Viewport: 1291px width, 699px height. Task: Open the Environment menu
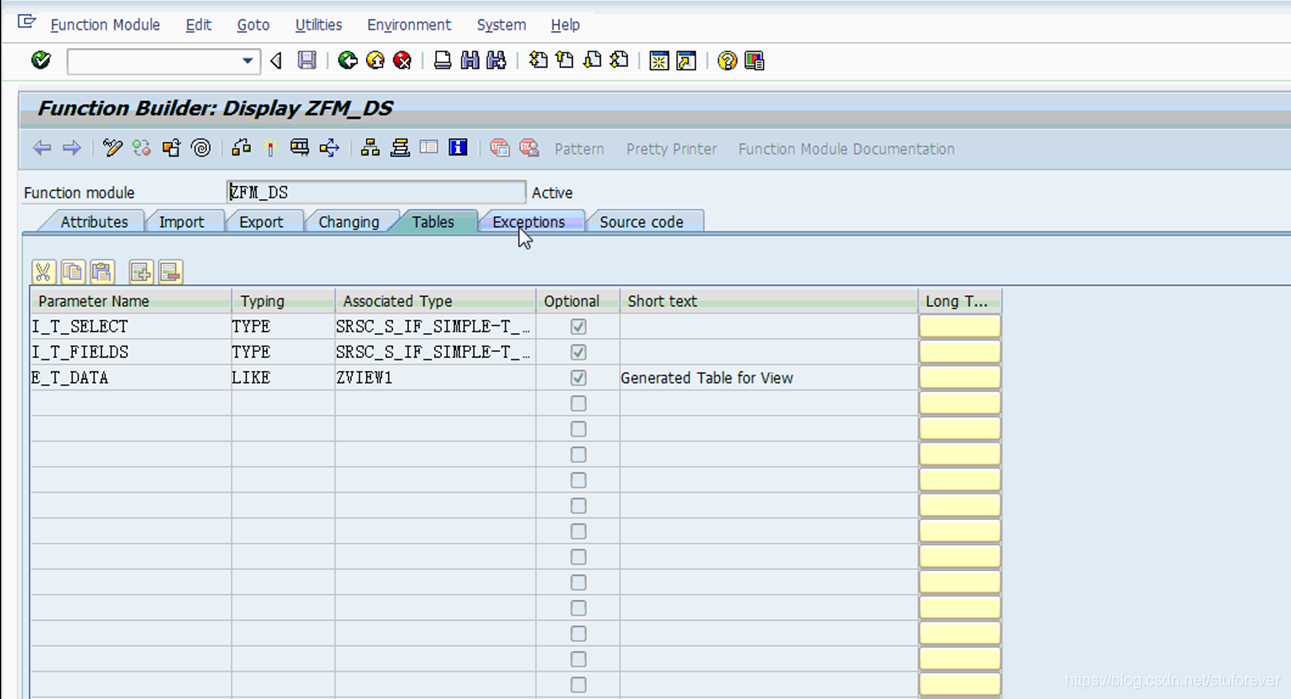coord(409,25)
